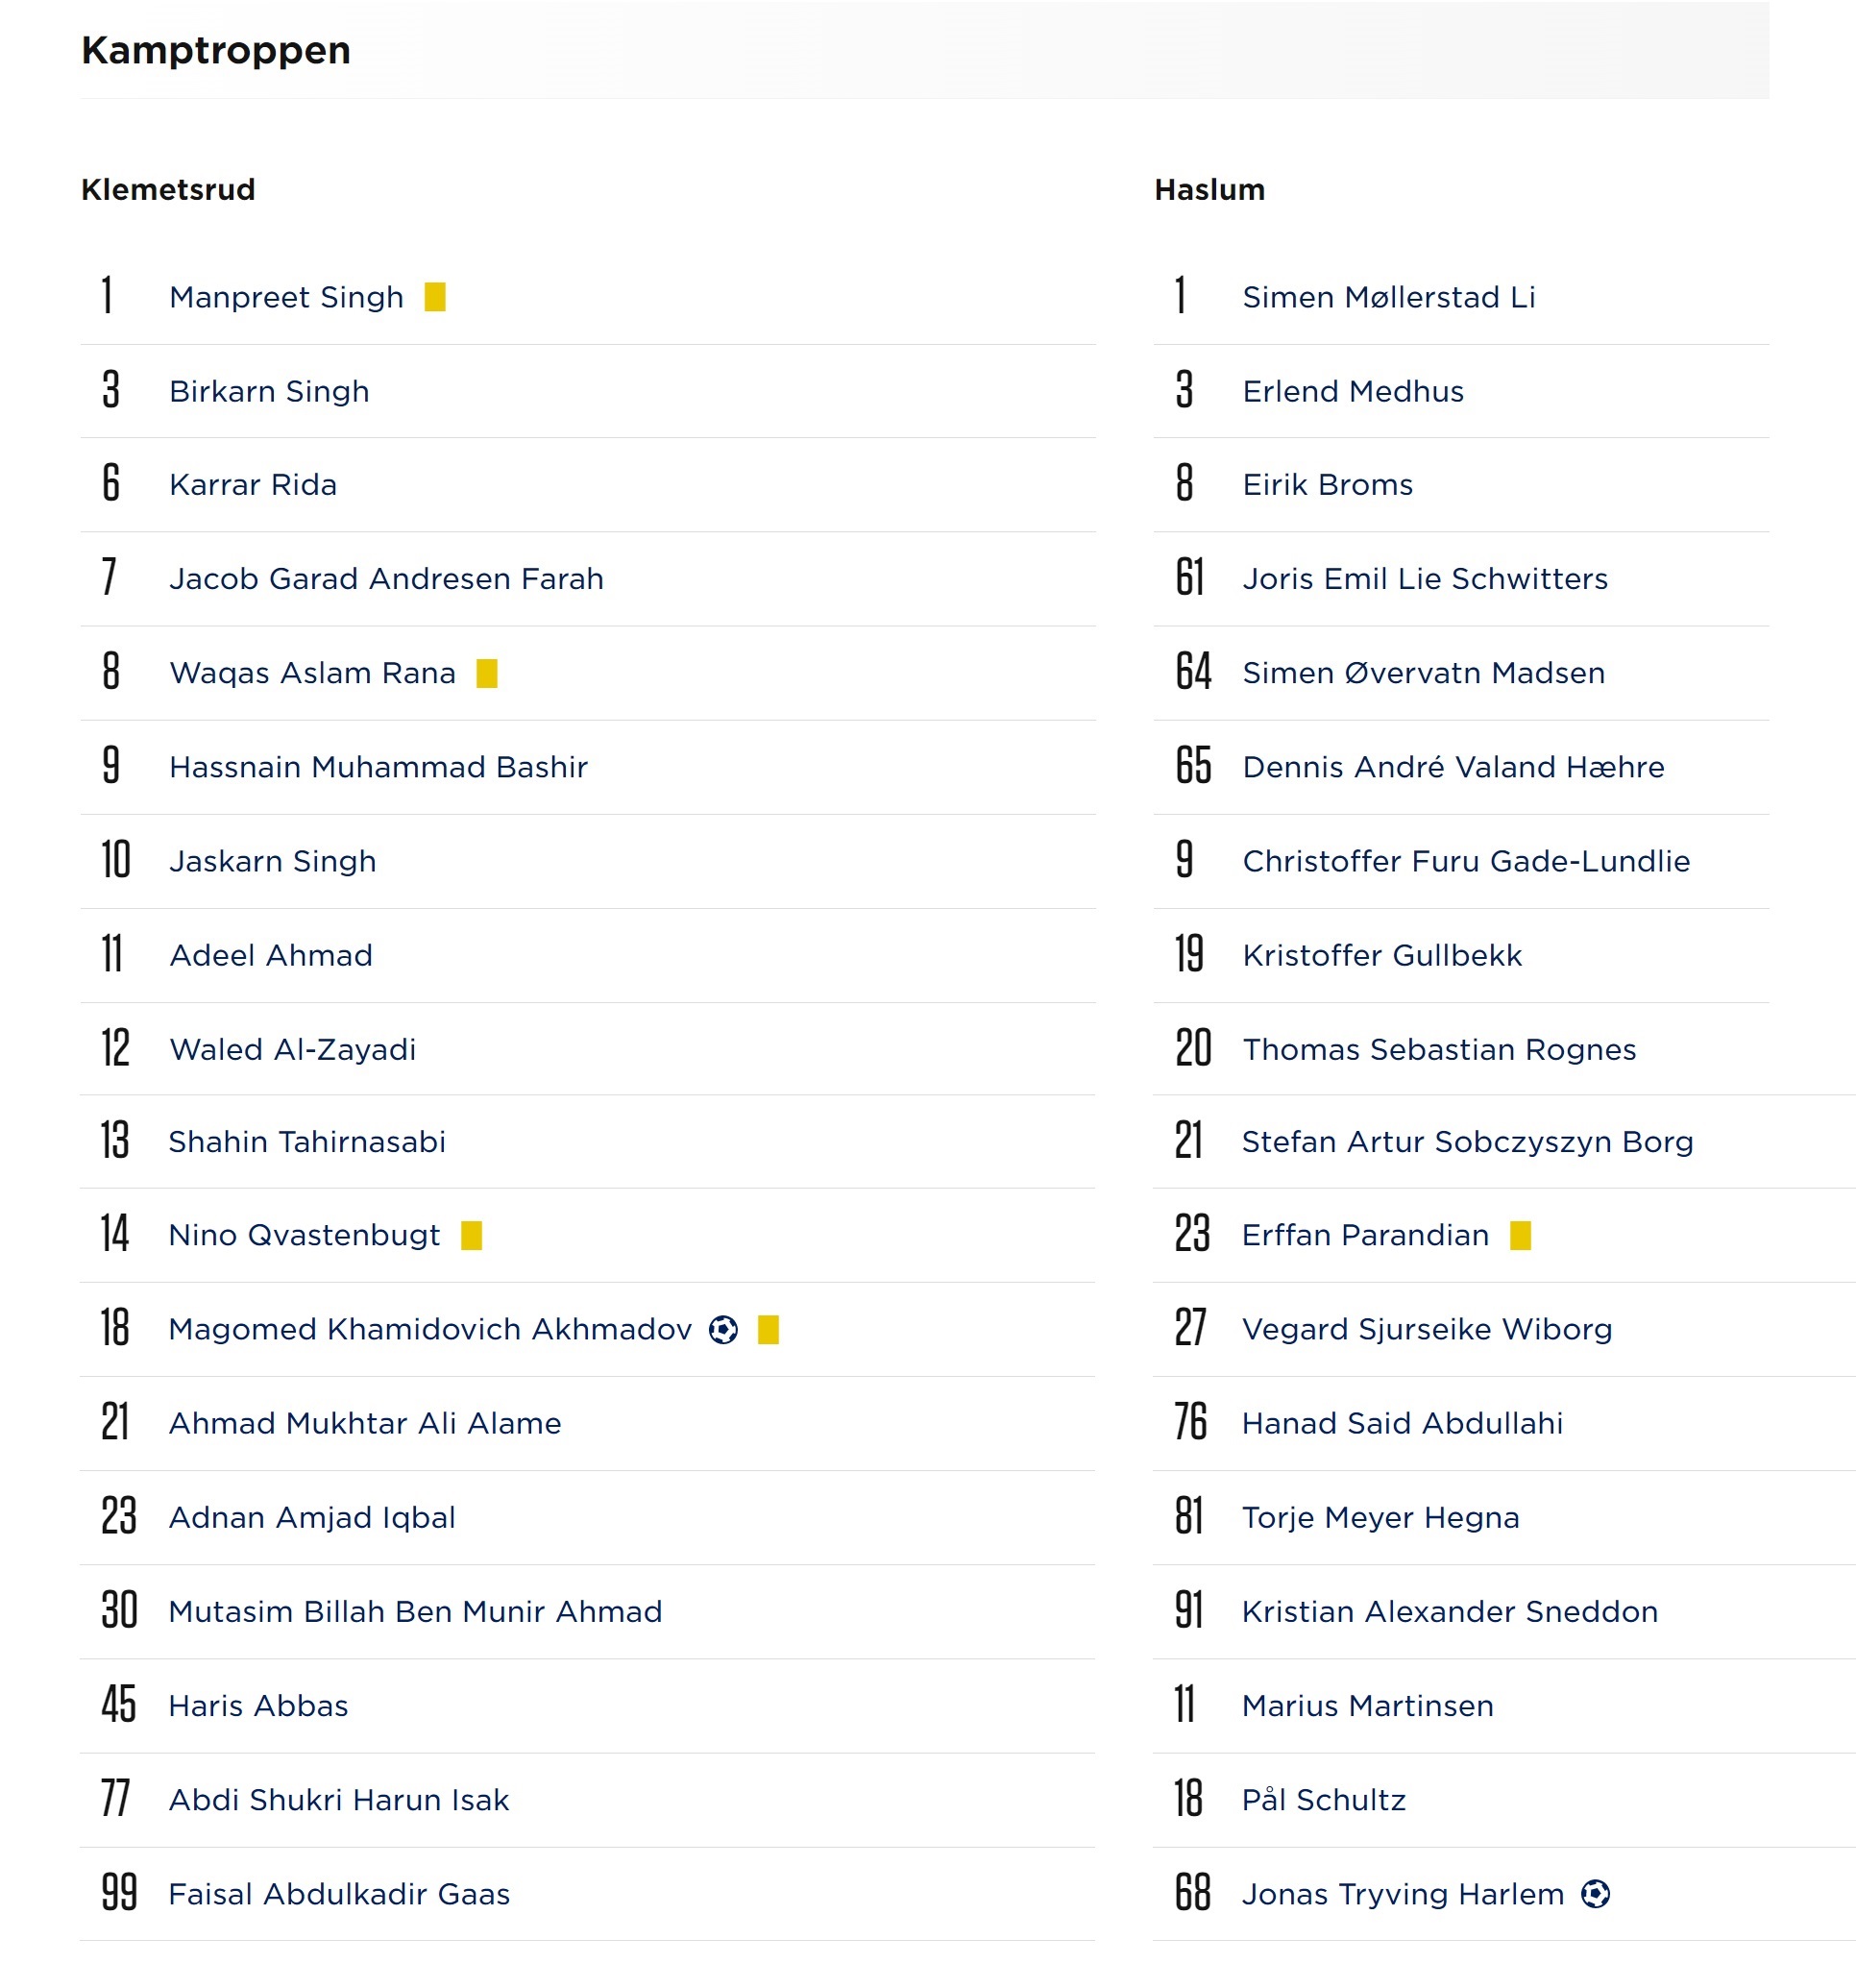The height and width of the screenshot is (1988, 1856).
Task: Open Waled Al-Zayadi's profile link
Action: 292,1049
